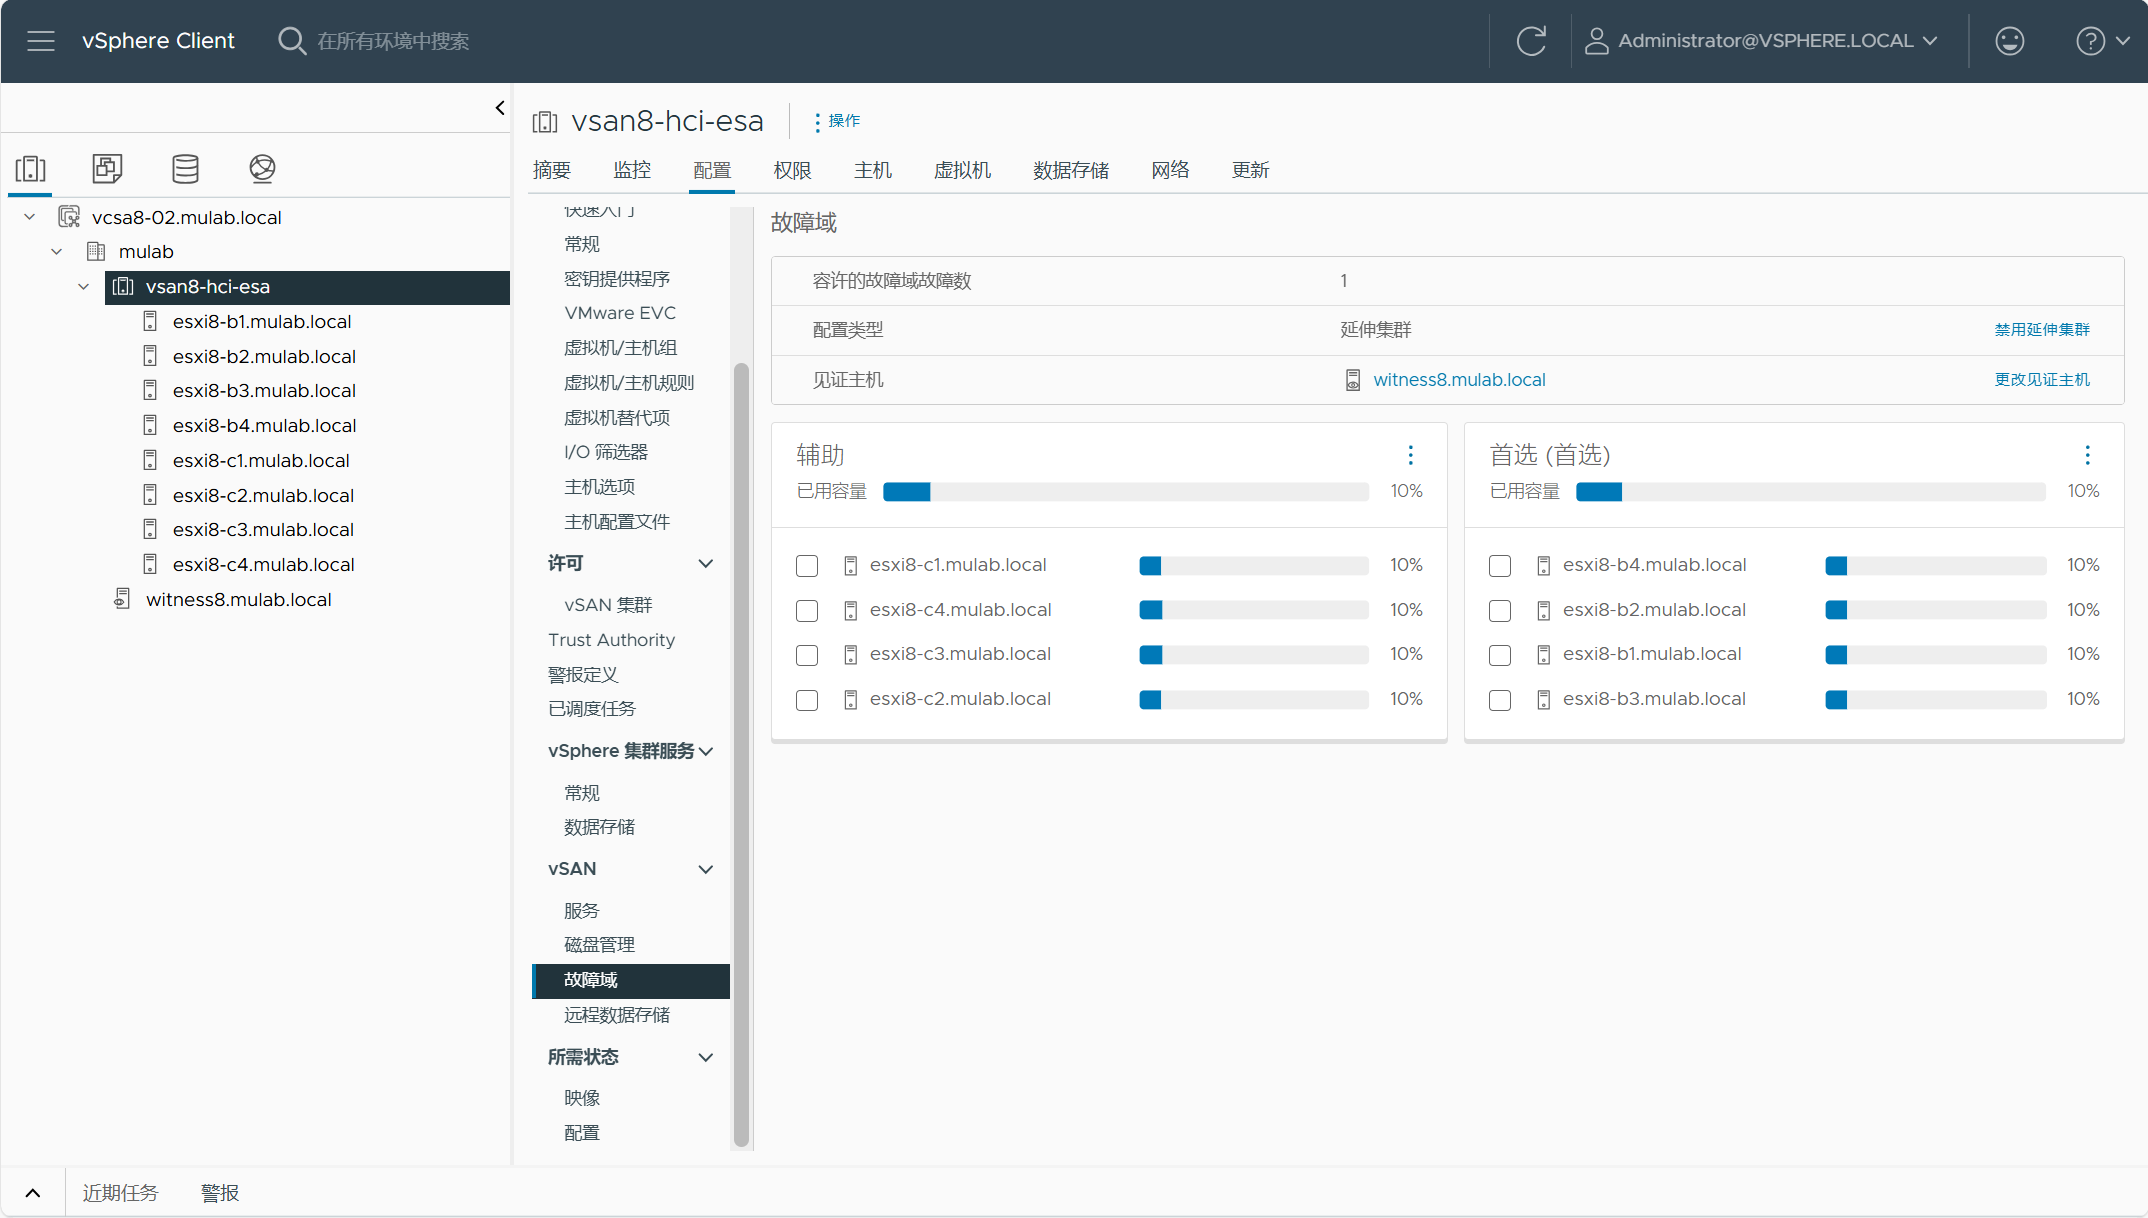Open the 辅助 fault domain actions menu
The image size is (2148, 1218).
point(1410,455)
